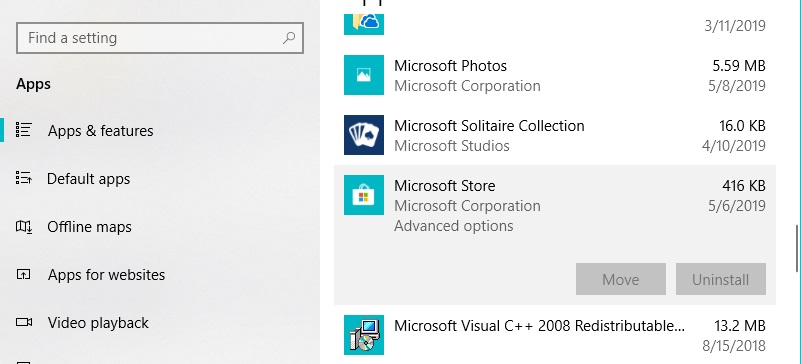Click the Uninstall button
801x364 pixels.
coord(720,279)
